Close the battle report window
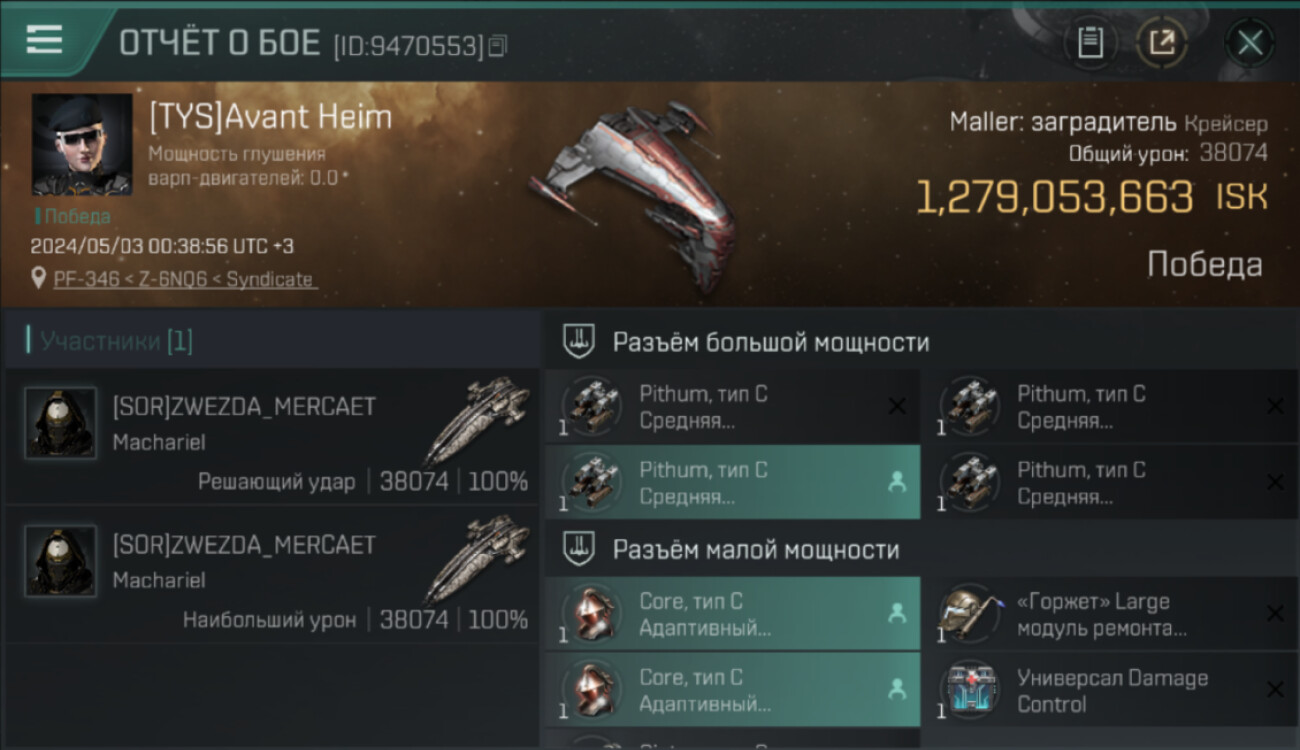This screenshot has width=1300, height=750. point(1250,43)
